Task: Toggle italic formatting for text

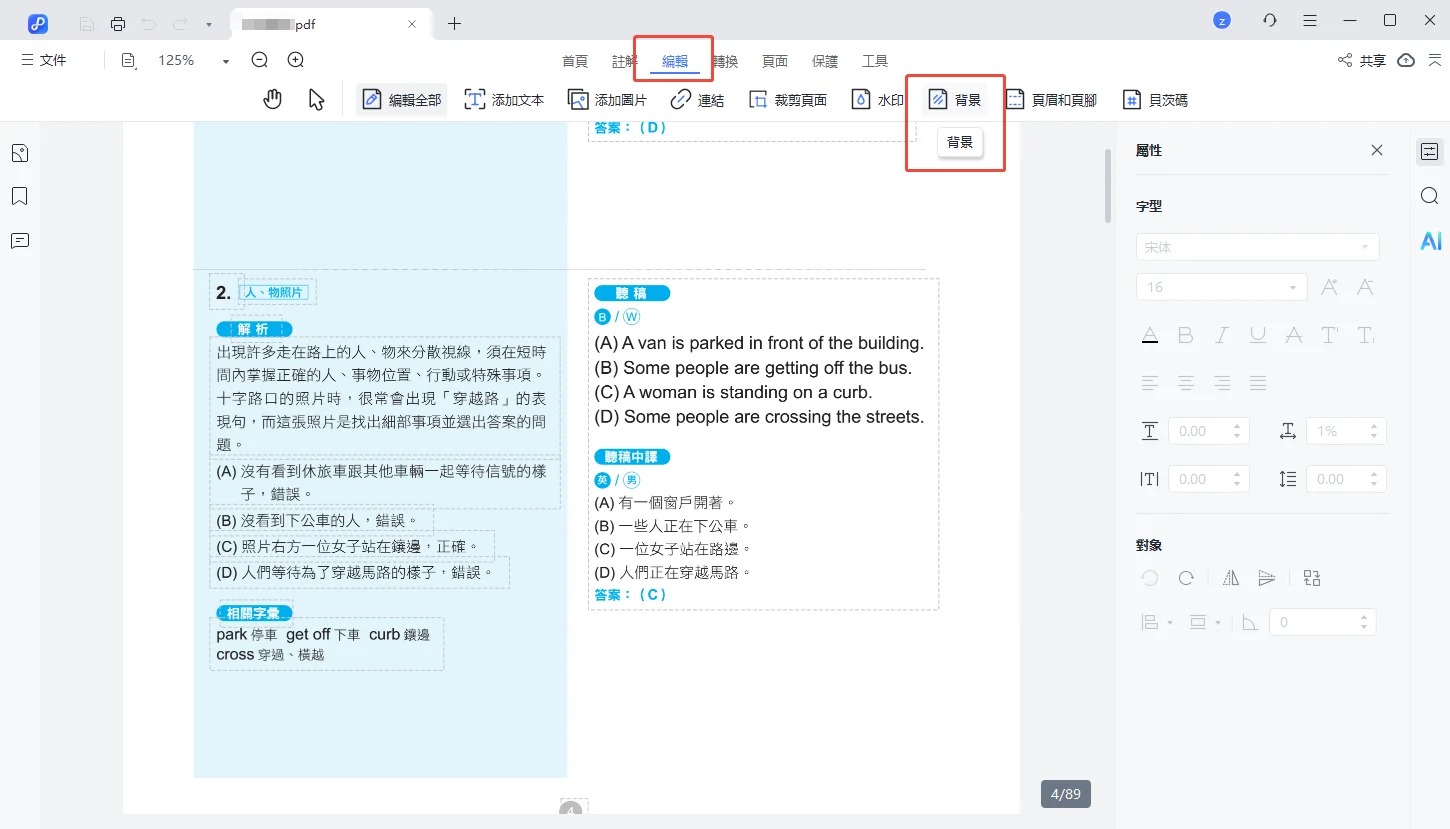Action: coord(1221,335)
